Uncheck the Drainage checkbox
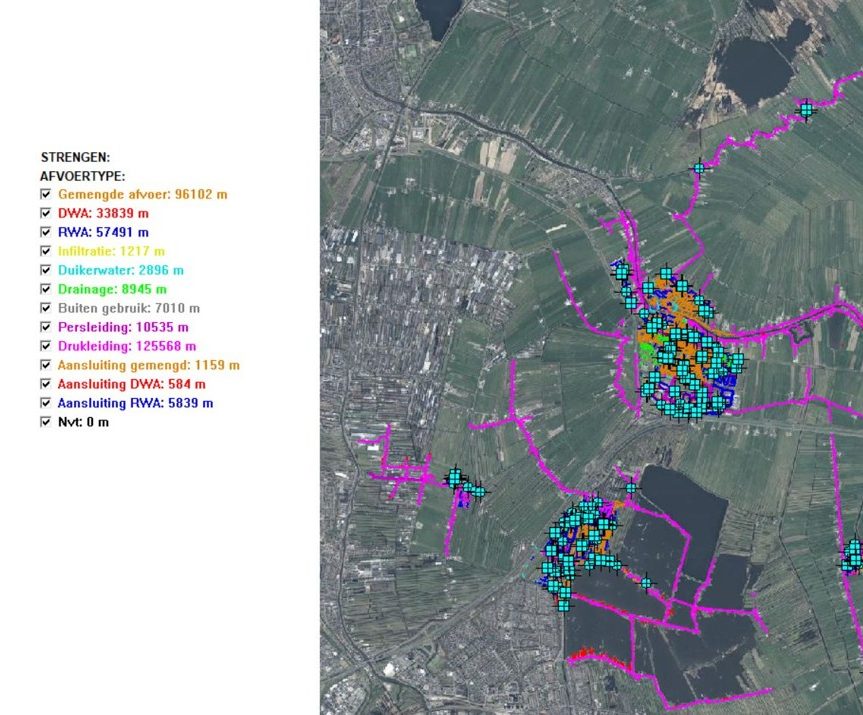The image size is (863, 715). pyautogui.click(x=45, y=289)
